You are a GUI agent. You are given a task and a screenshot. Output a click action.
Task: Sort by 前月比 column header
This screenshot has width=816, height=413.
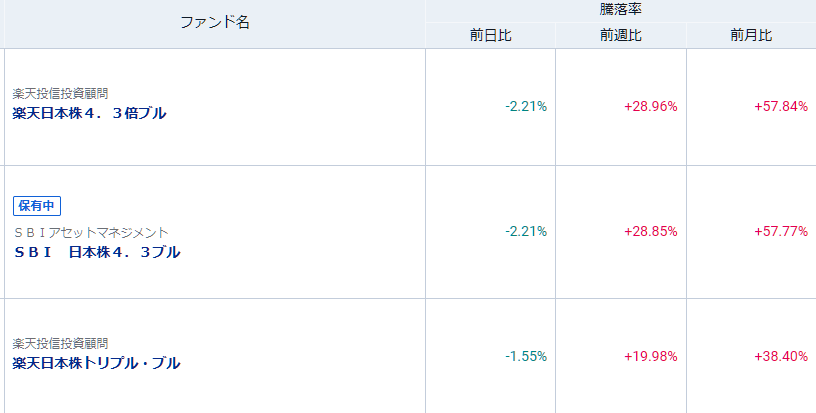tap(750, 35)
